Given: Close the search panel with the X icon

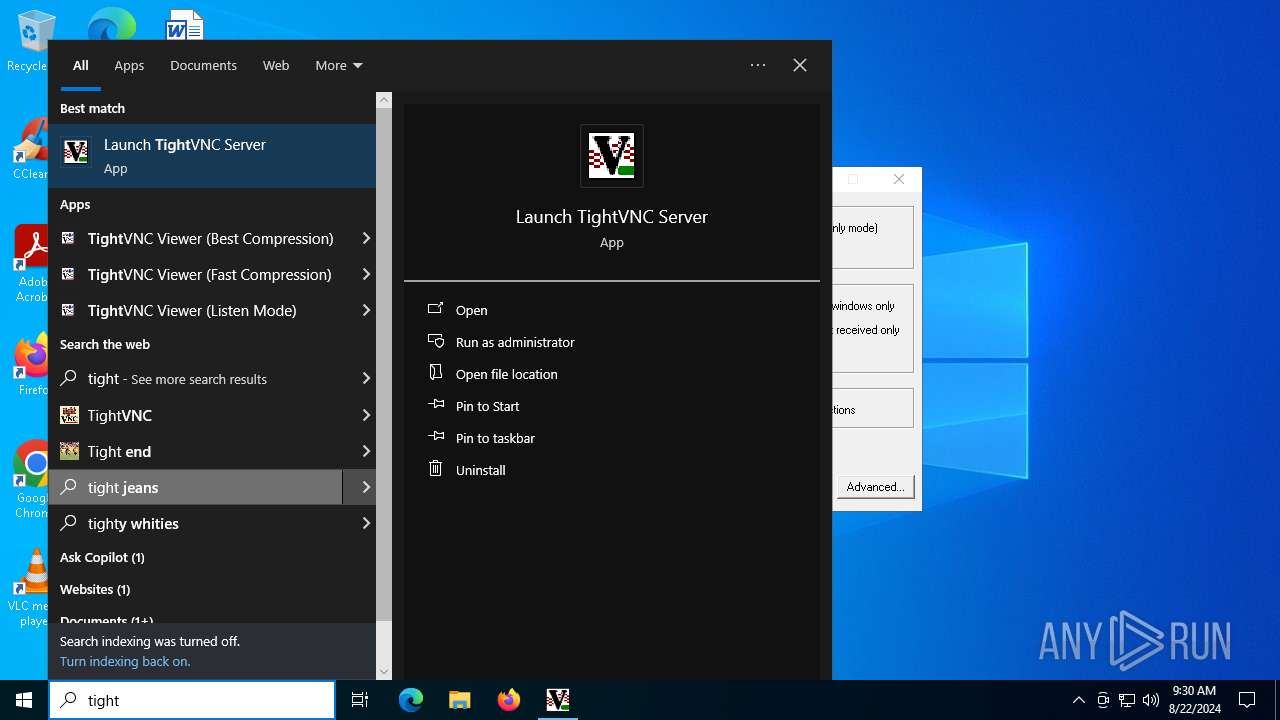Looking at the screenshot, I should point(800,65).
